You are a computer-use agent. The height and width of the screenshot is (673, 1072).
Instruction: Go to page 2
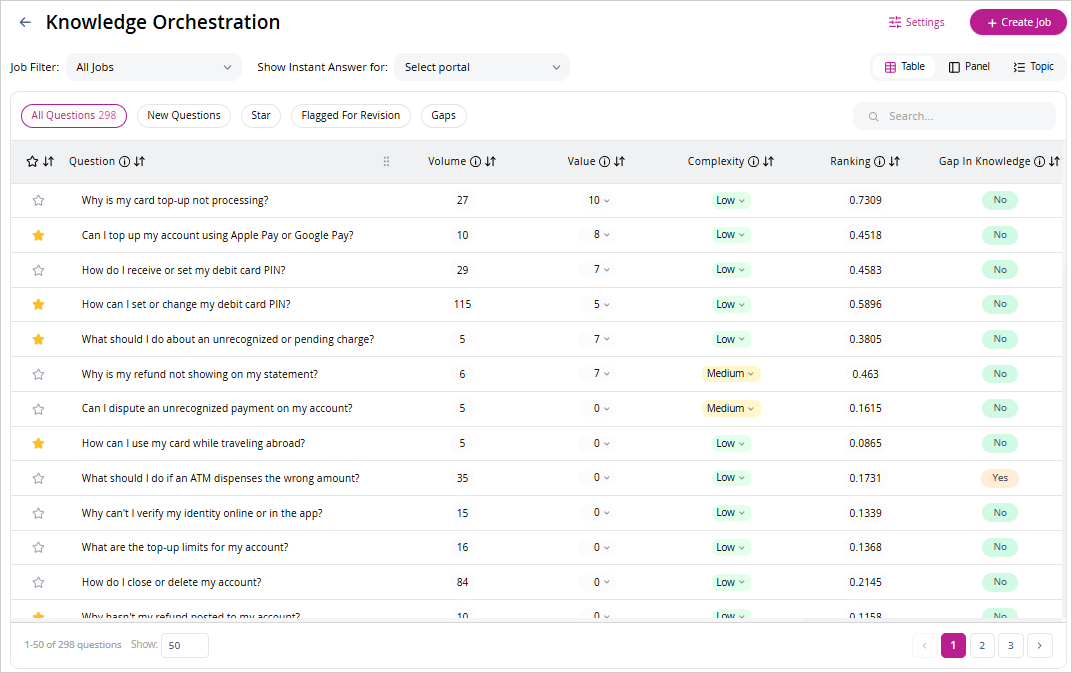click(982, 646)
